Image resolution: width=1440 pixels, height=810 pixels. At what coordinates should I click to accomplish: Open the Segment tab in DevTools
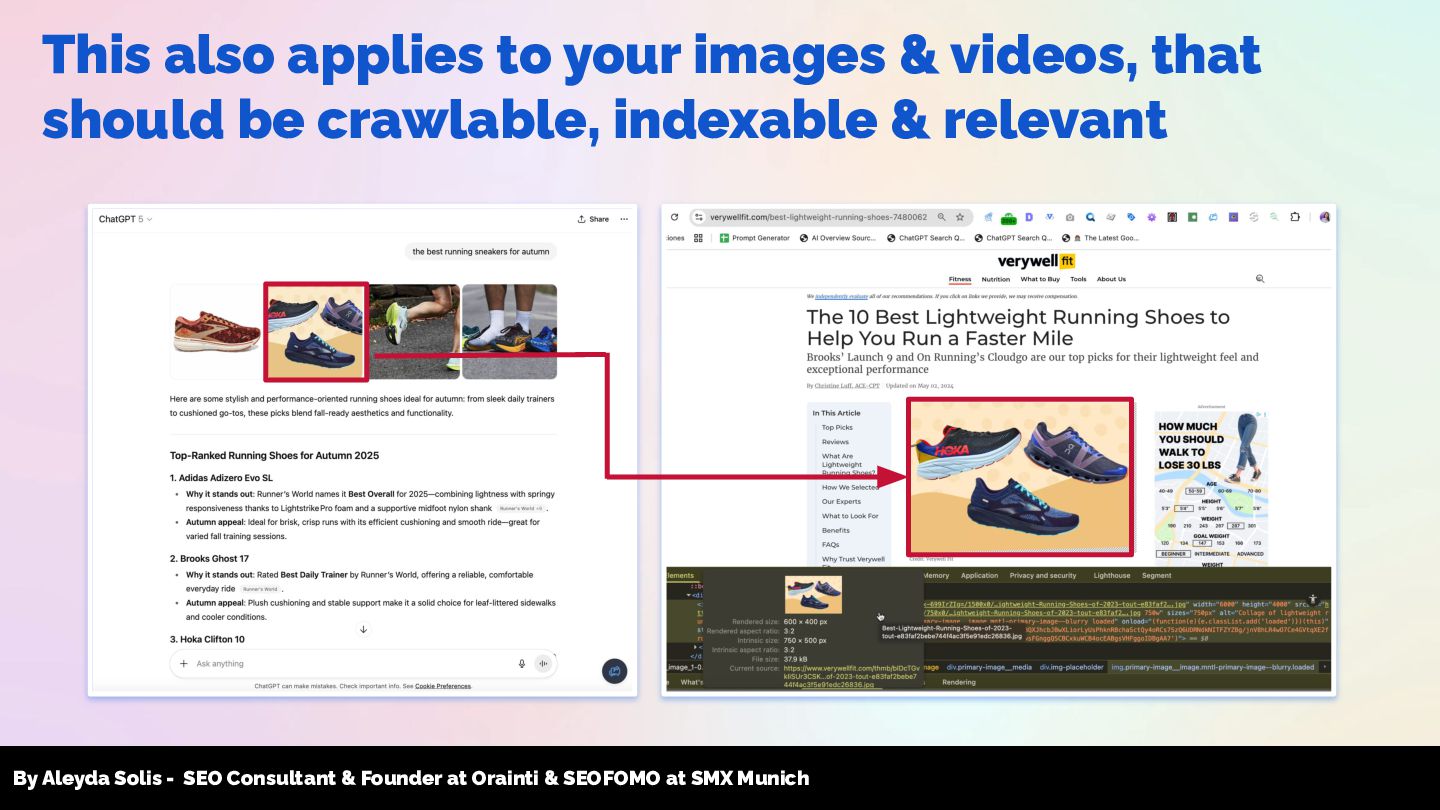tap(1156, 575)
